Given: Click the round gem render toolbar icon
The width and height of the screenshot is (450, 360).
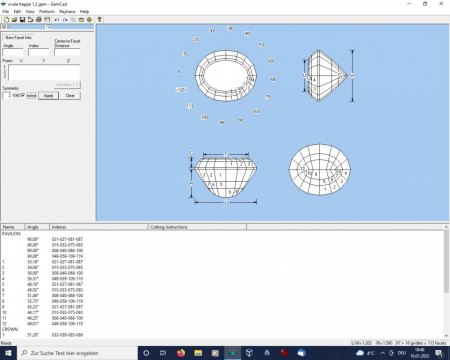Looking at the screenshot, I should (x=89, y=20).
